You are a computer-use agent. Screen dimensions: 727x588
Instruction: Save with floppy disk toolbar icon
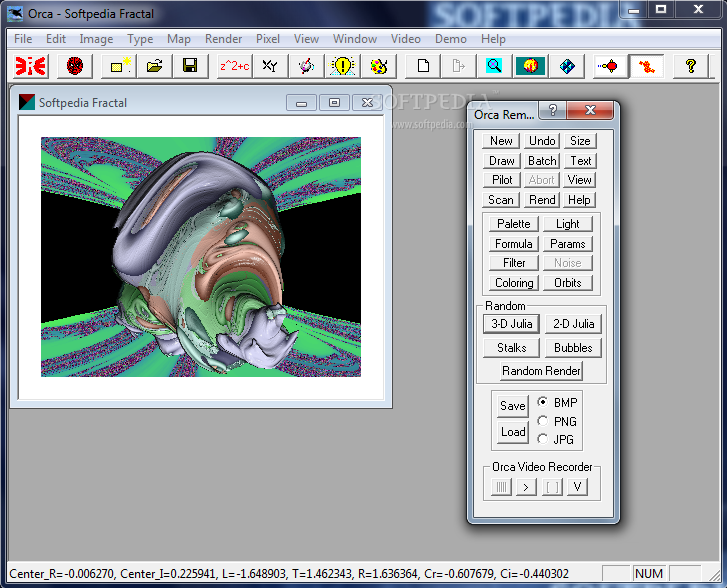(190, 66)
